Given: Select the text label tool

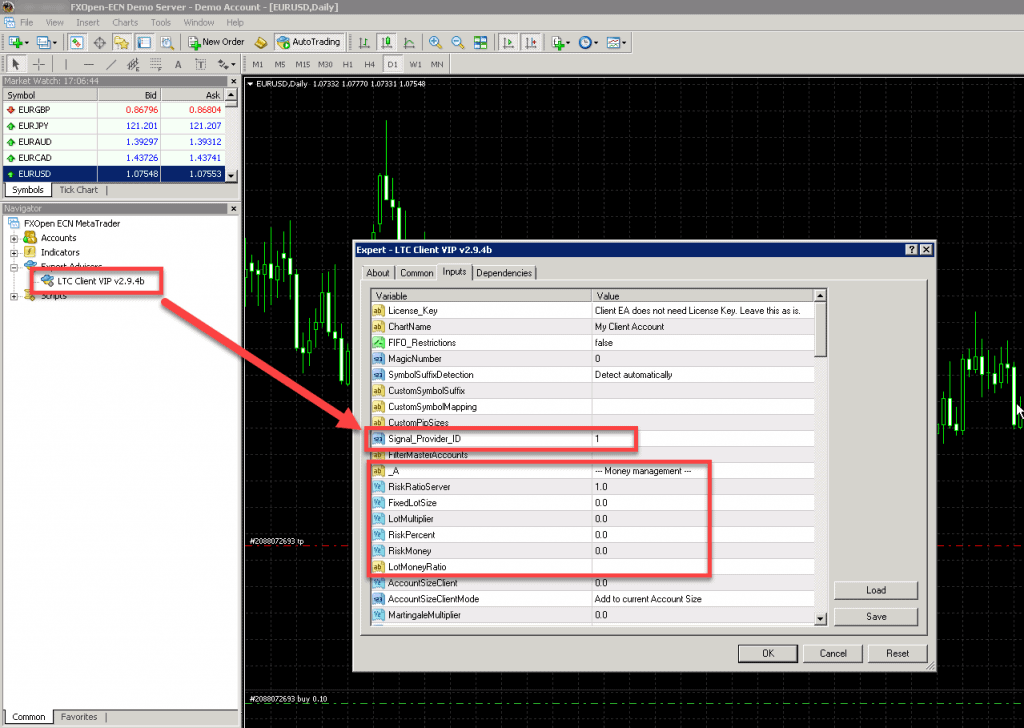Looking at the screenshot, I should (x=200, y=64).
